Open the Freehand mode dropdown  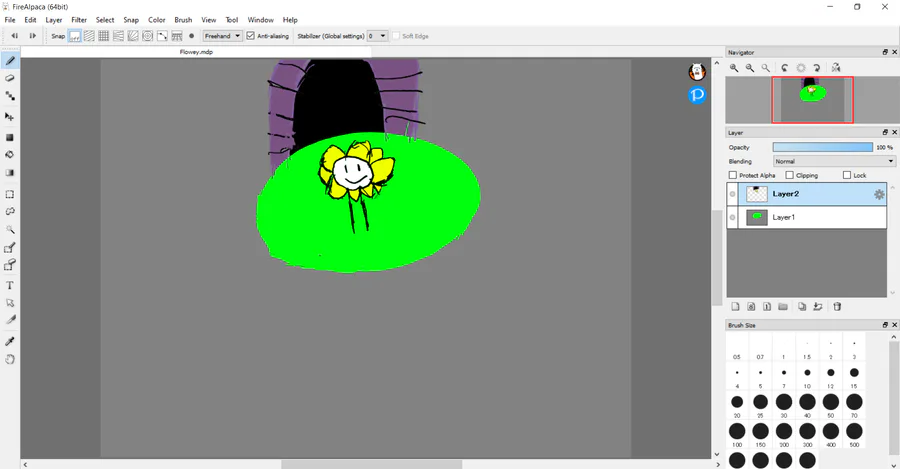223,36
